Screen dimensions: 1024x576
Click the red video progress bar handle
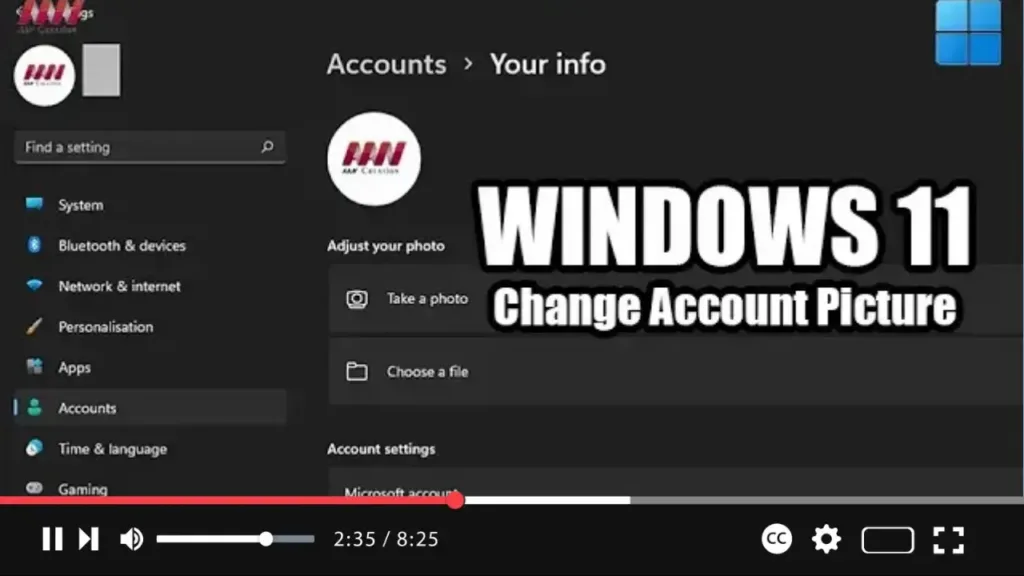455,500
